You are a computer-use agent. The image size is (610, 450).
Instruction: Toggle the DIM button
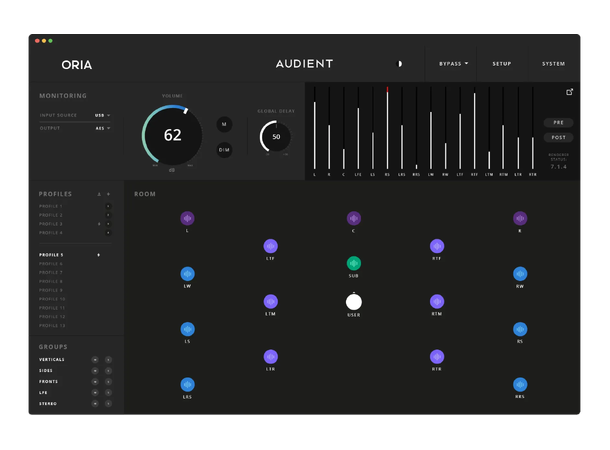(x=224, y=150)
